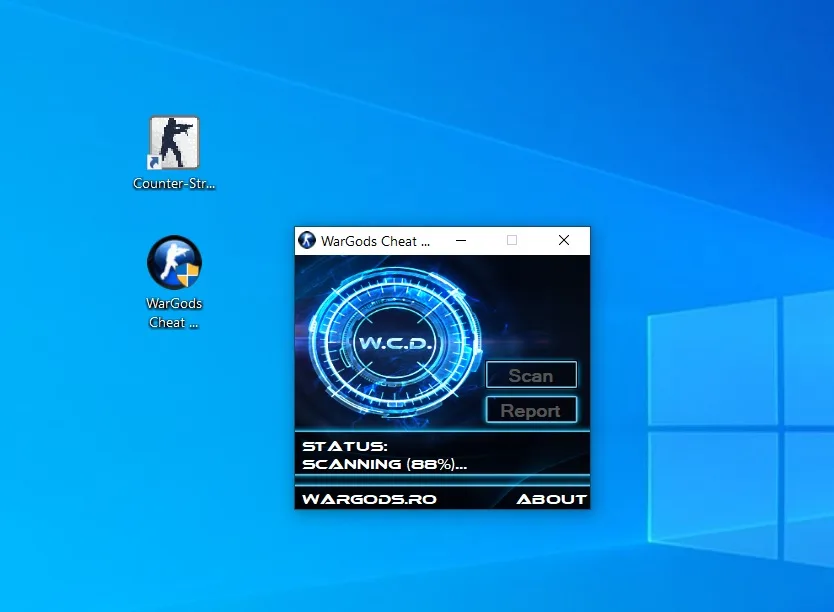Viewport: 834px width, 612px height.
Task: Click the scan progress bar under status
Action: tap(442, 480)
